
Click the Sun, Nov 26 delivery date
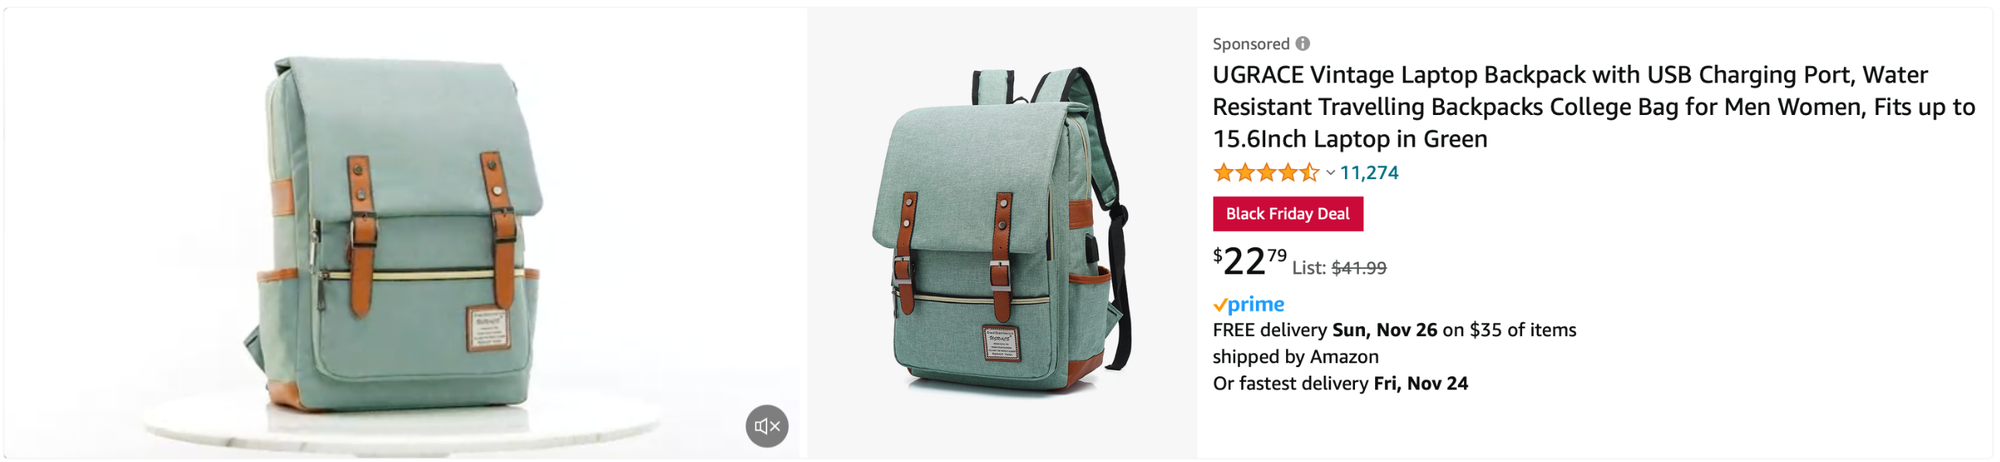[x=1384, y=330]
